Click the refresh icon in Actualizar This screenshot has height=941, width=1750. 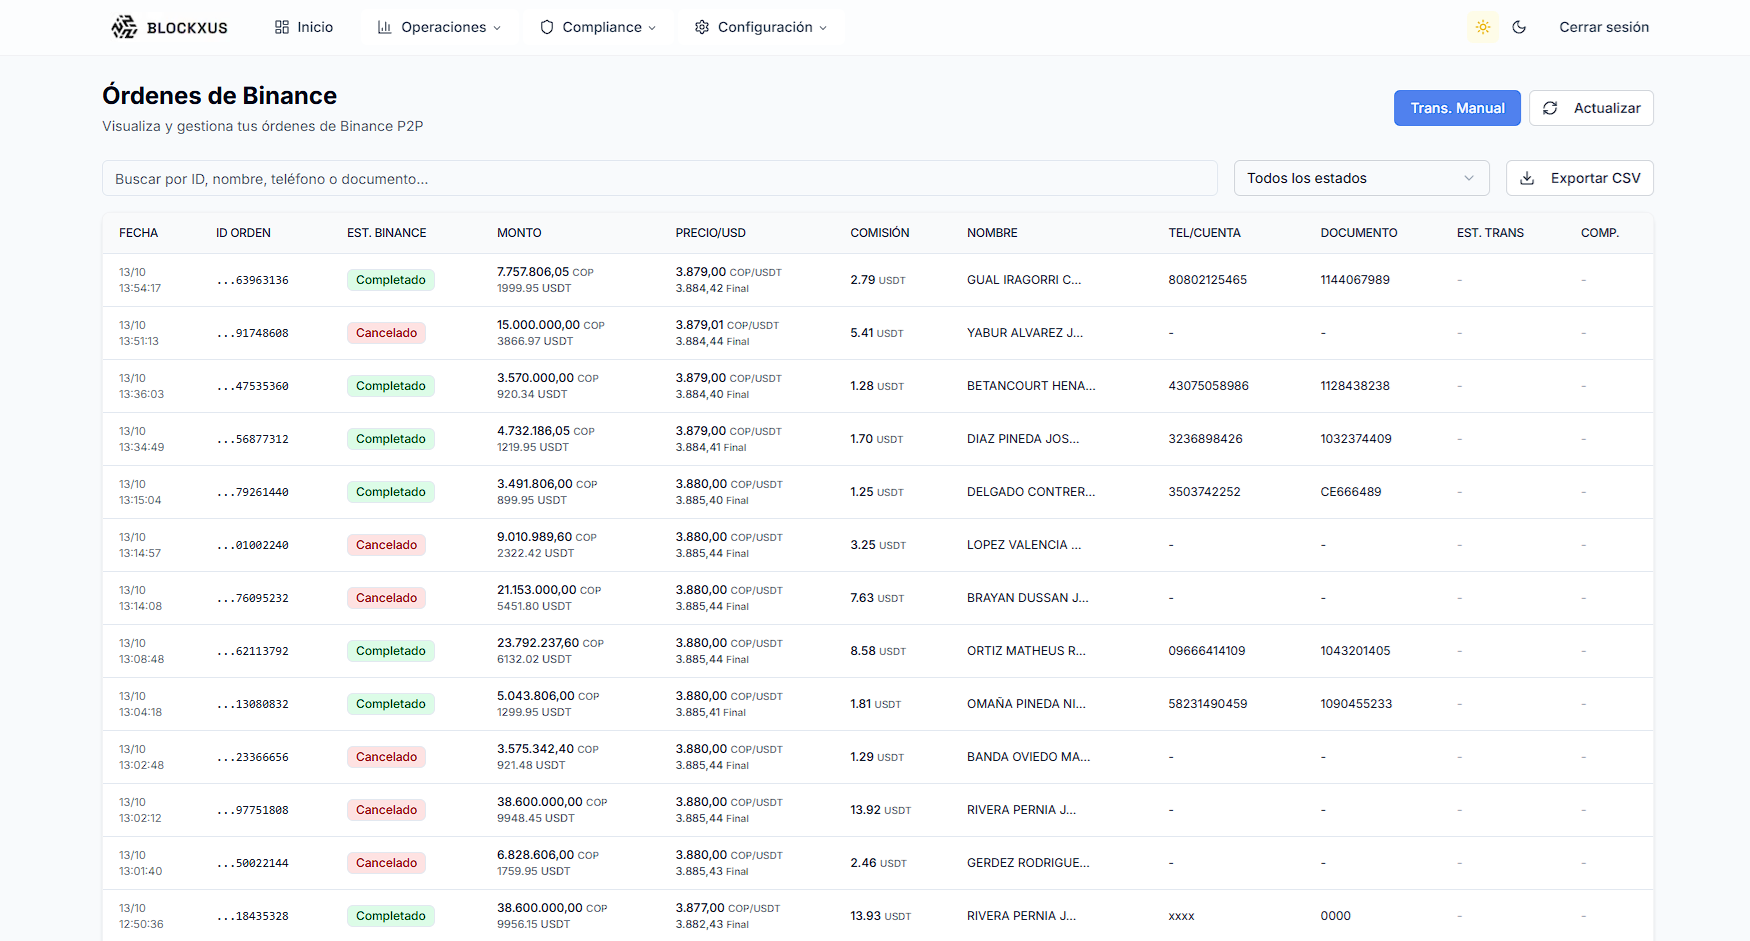coord(1550,108)
